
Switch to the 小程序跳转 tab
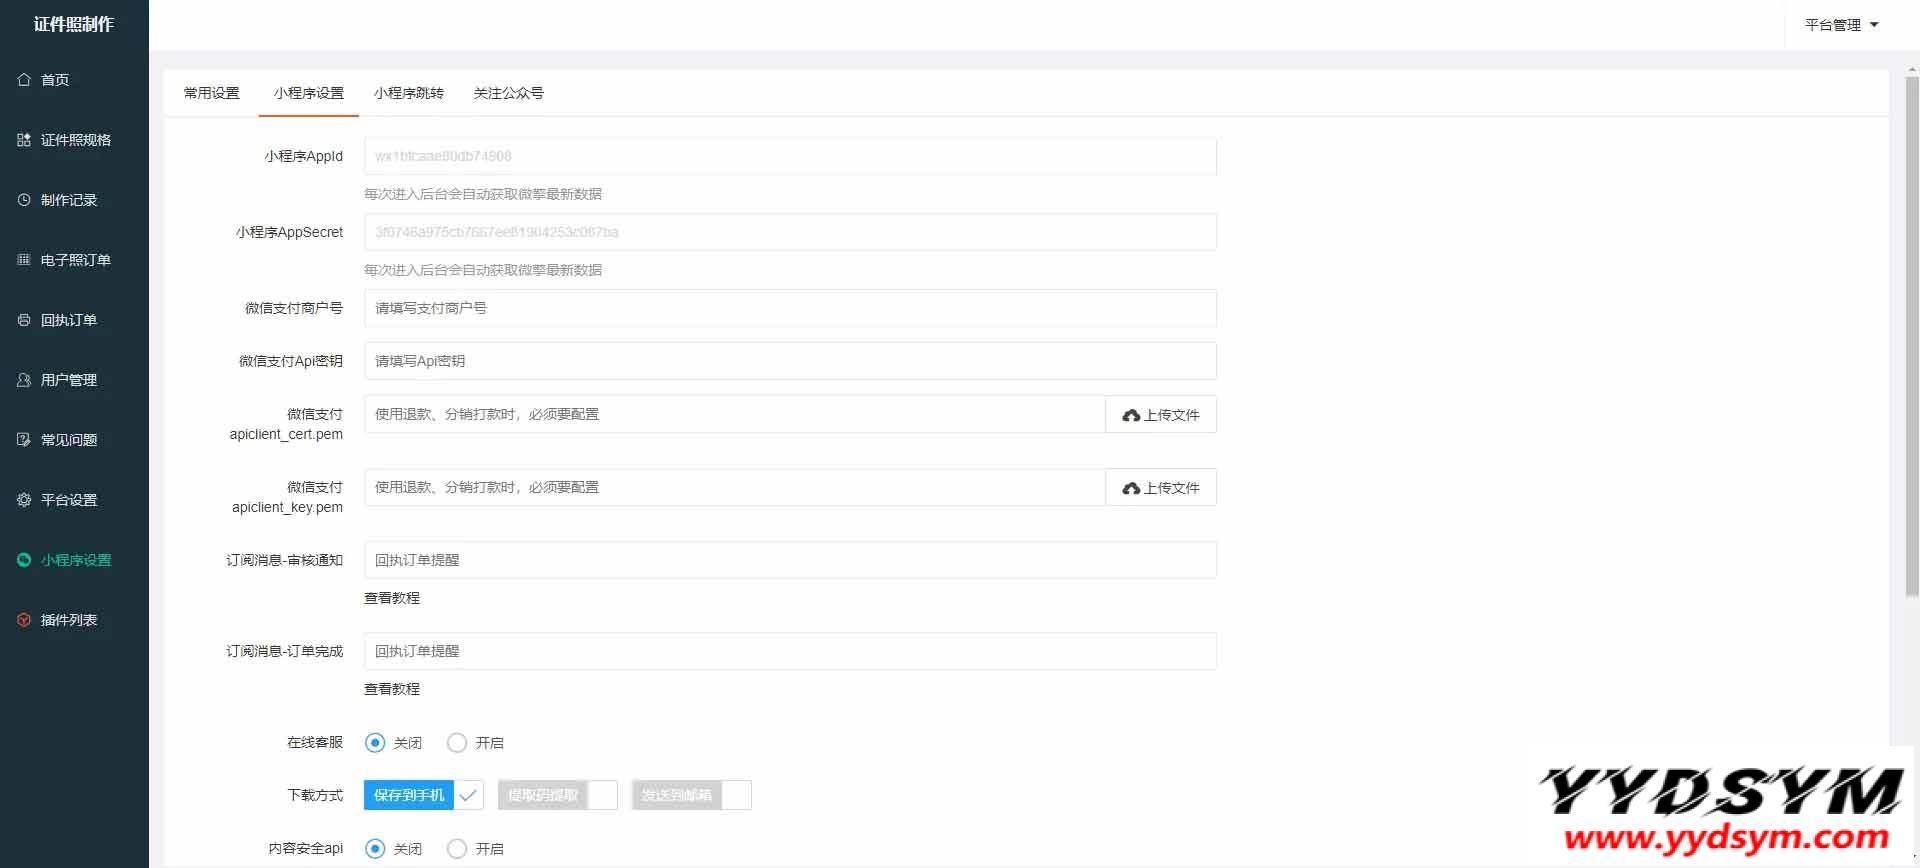point(408,93)
